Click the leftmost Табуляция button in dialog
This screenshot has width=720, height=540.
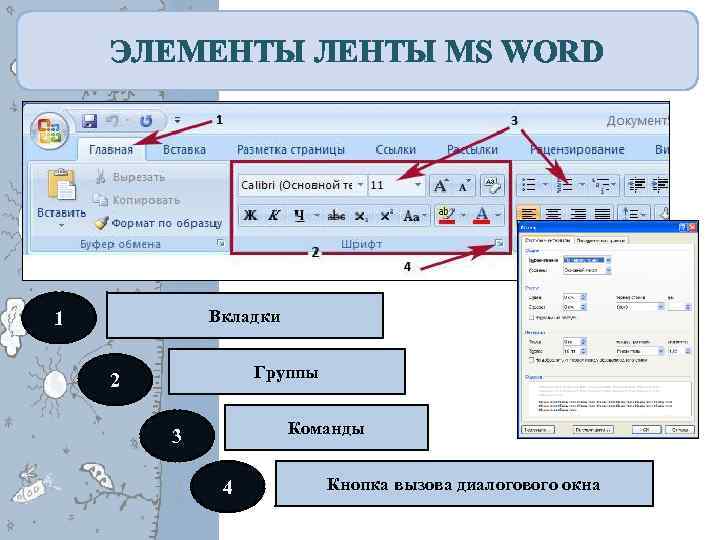pyautogui.click(x=538, y=430)
